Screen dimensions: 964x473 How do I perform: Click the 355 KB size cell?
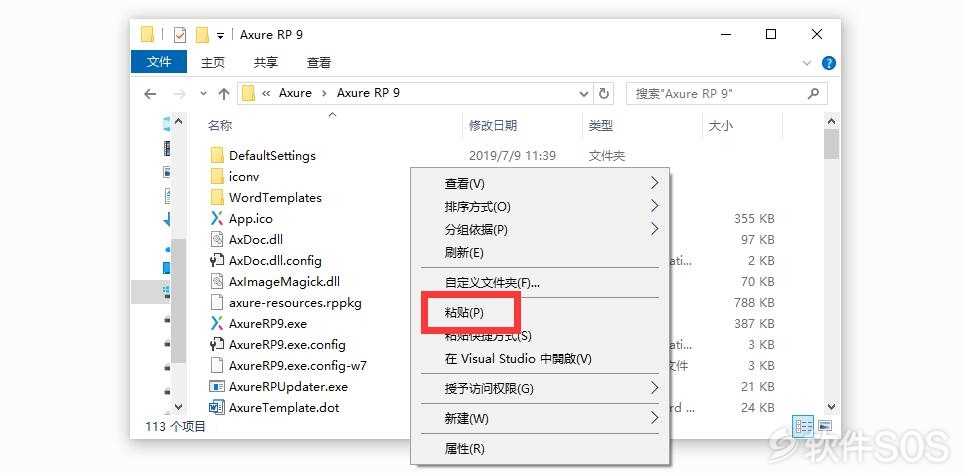(x=754, y=218)
